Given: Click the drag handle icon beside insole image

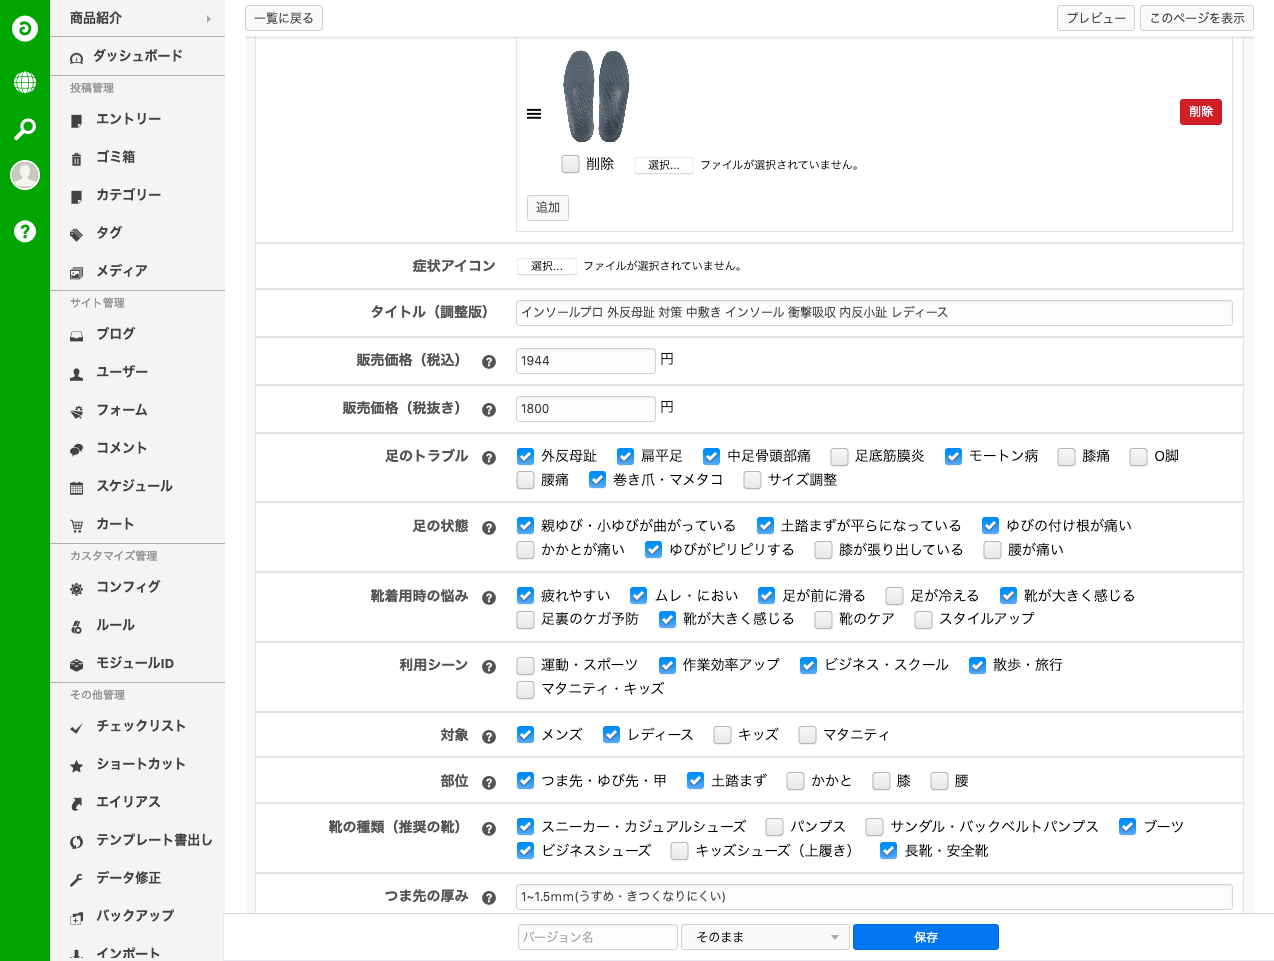Looking at the screenshot, I should click(x=534, y=114).
